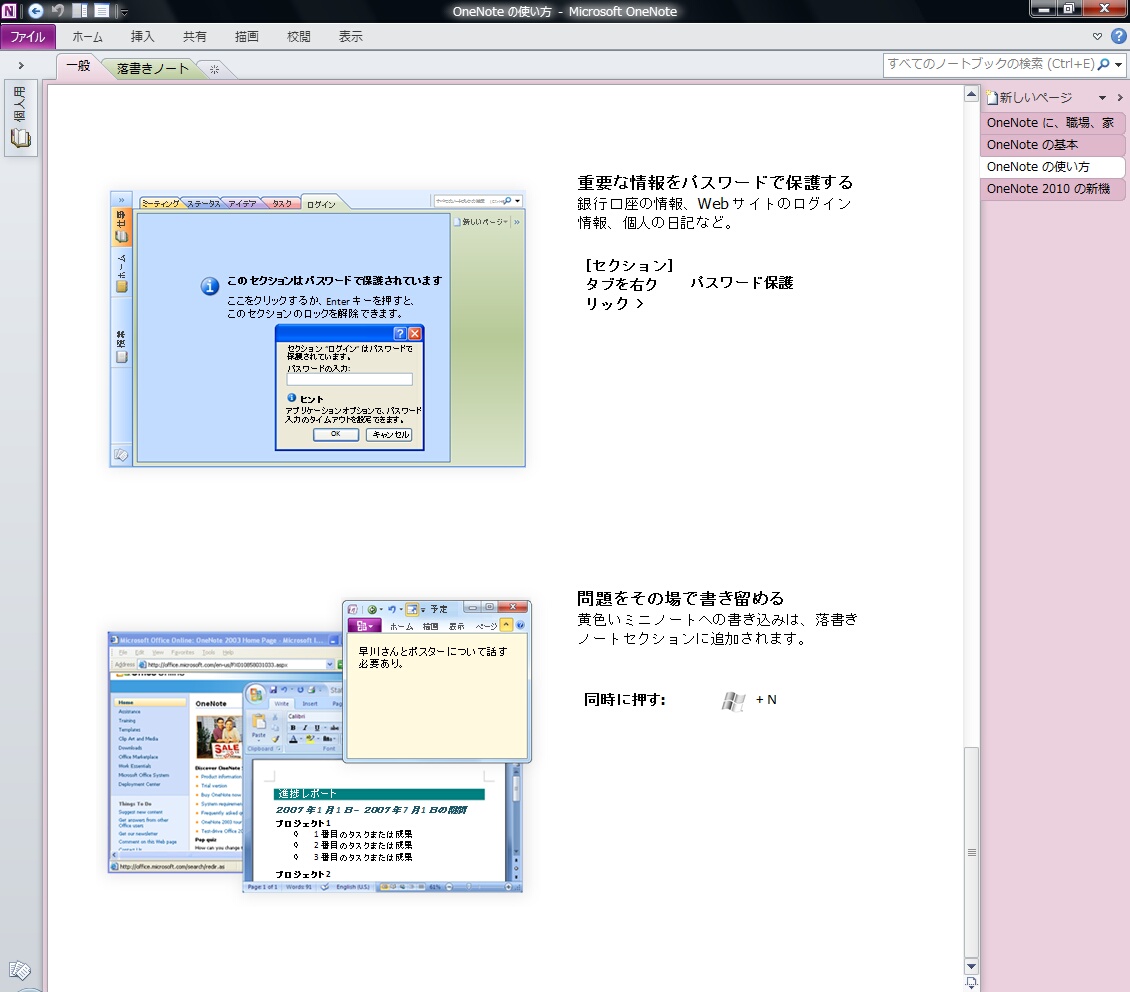This screenshot has width=1130, height=992.
Task: Minimize the OneNote window
Action: [1043, 9]
